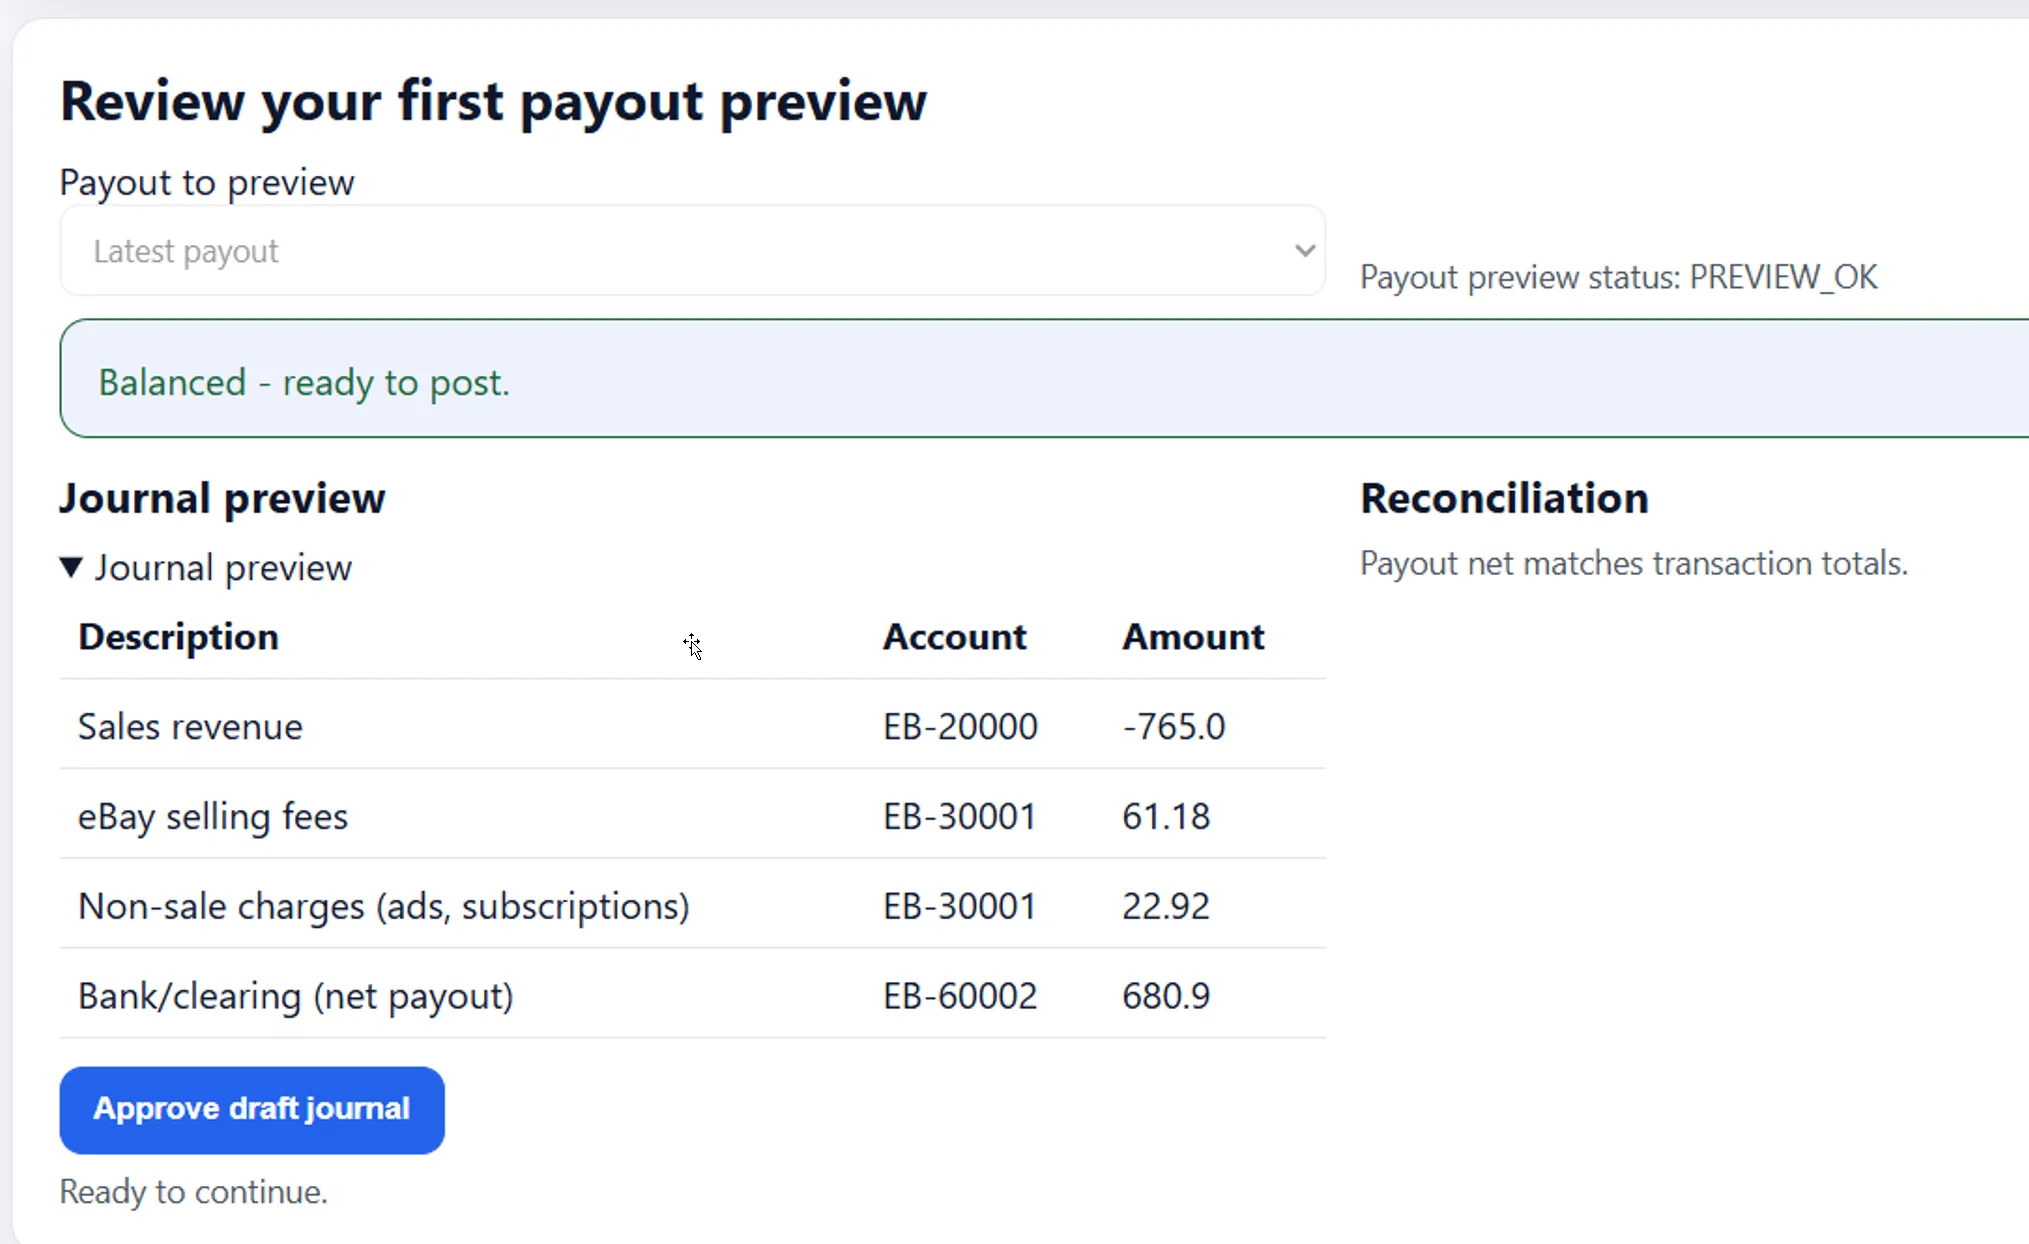
Task: Click the Description column header
Action: click(177, 637)
